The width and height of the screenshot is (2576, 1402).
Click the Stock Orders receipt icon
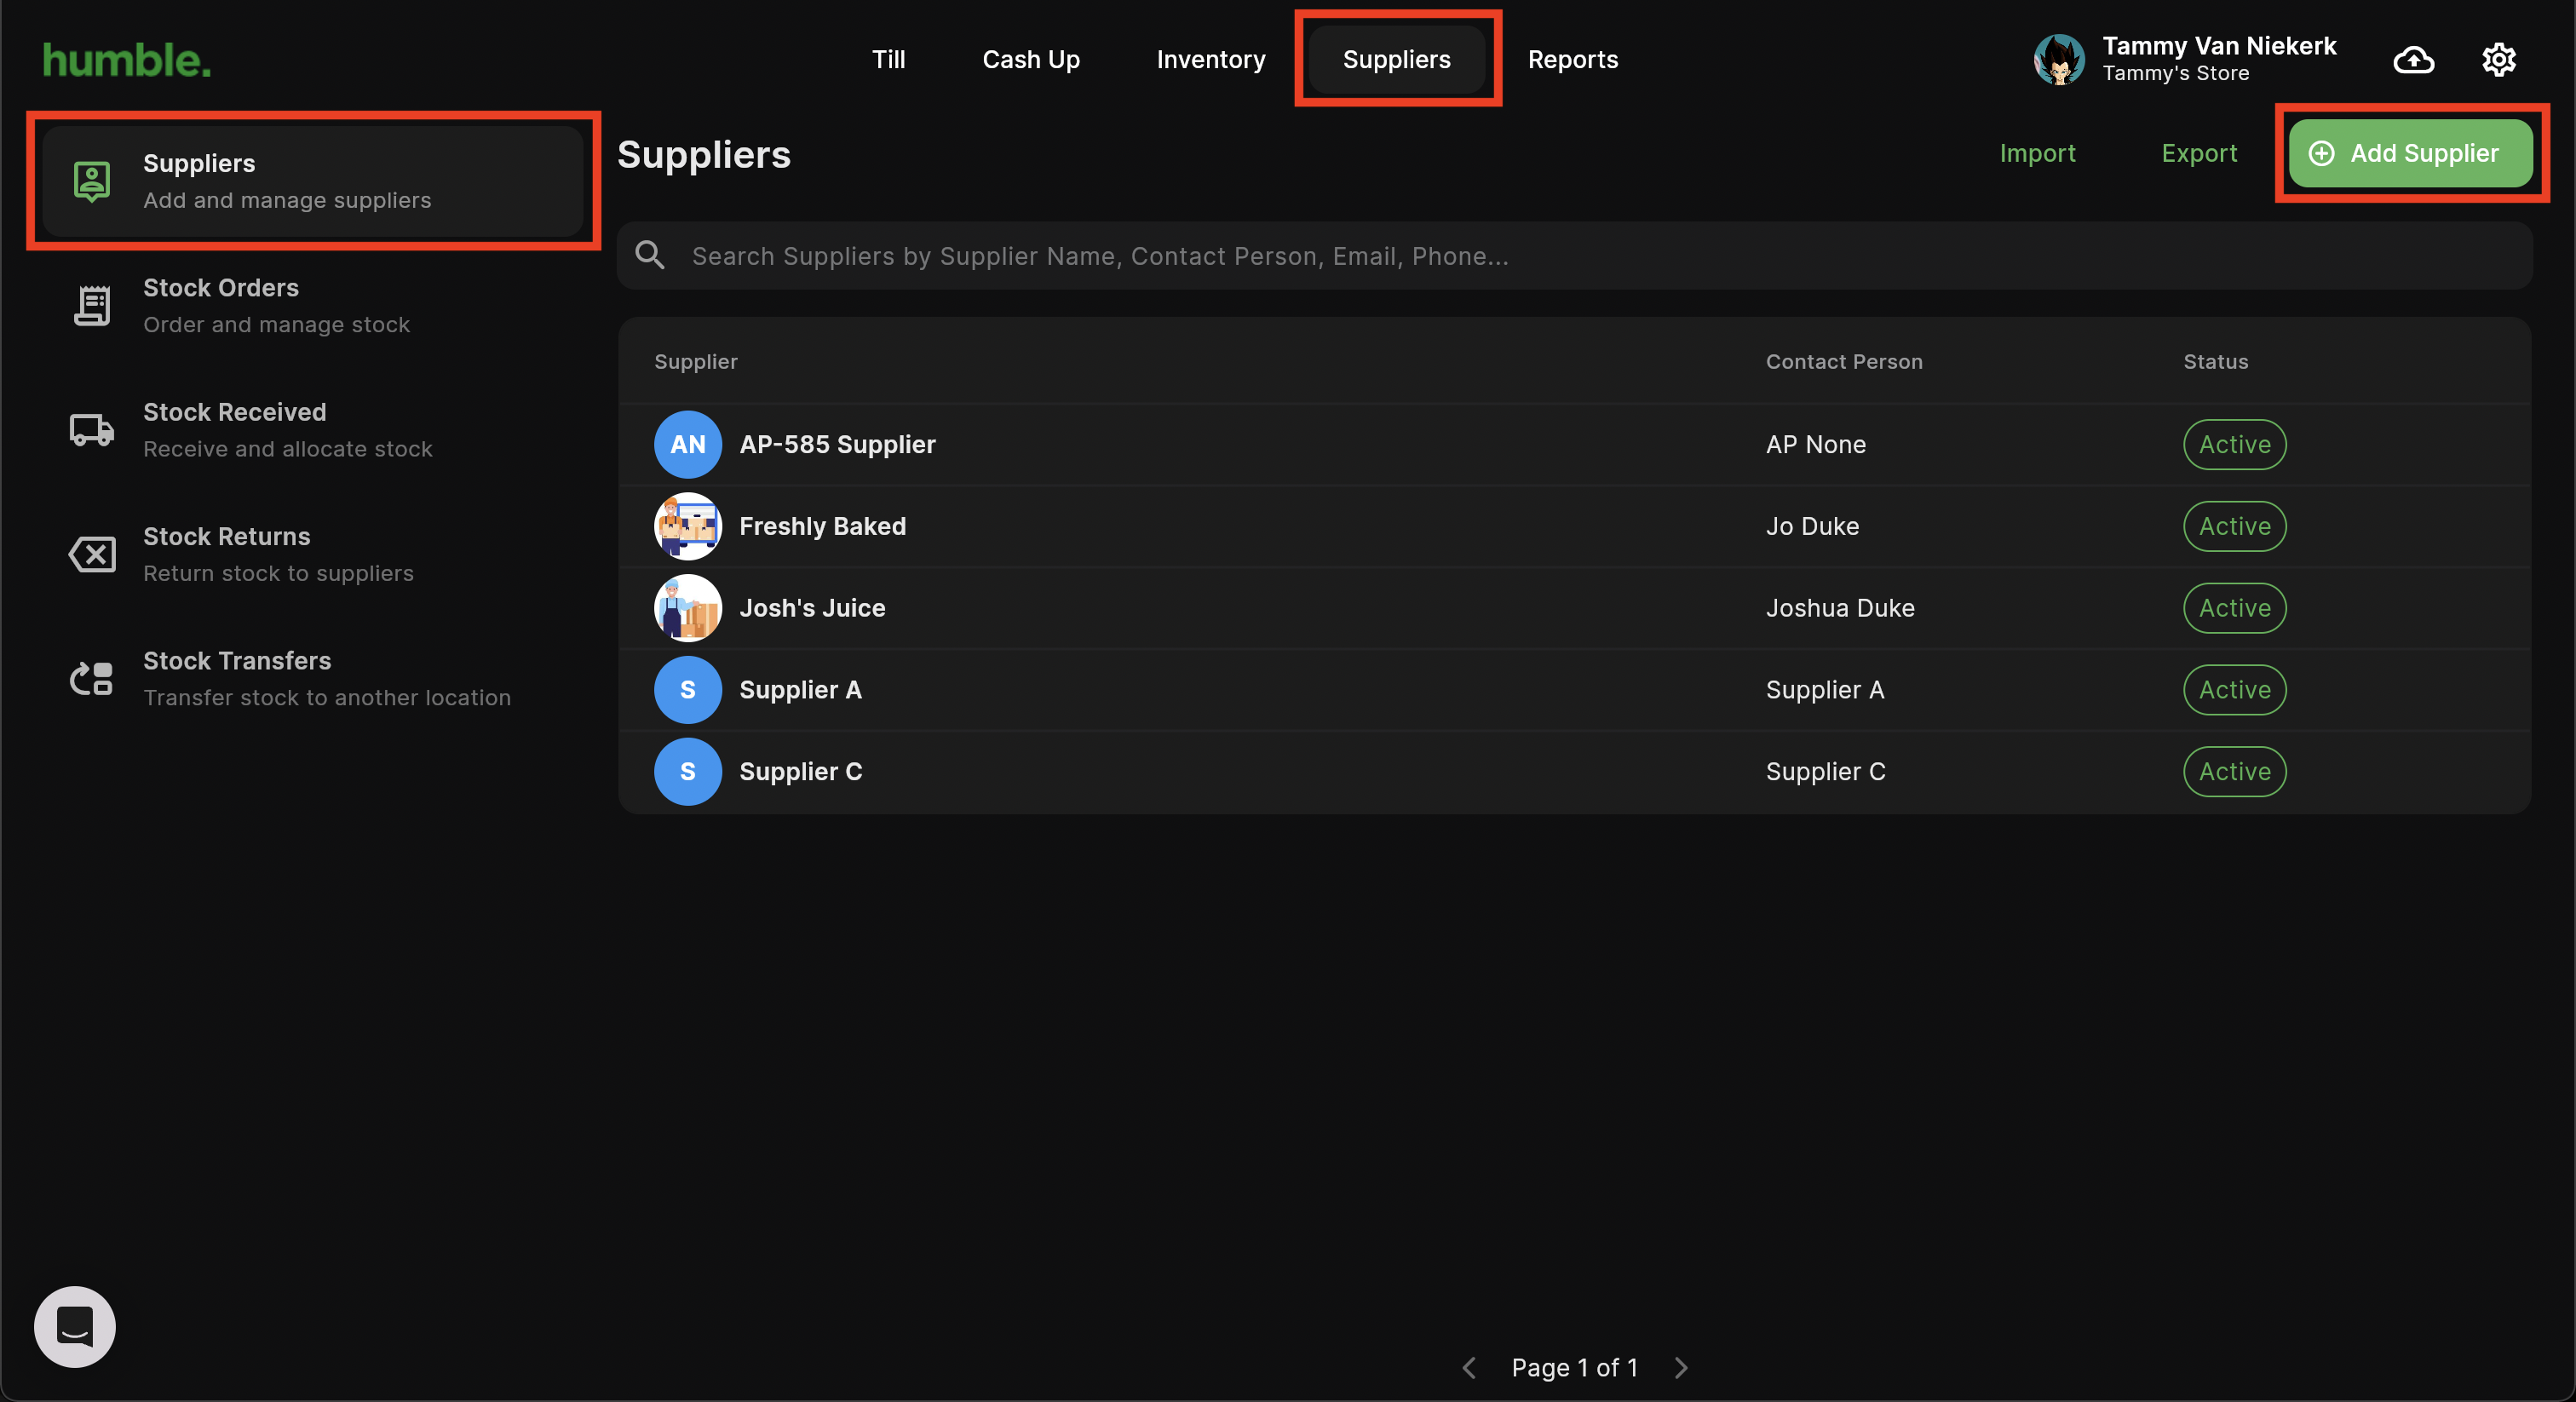pyautogui.click(x=92, y=306)
